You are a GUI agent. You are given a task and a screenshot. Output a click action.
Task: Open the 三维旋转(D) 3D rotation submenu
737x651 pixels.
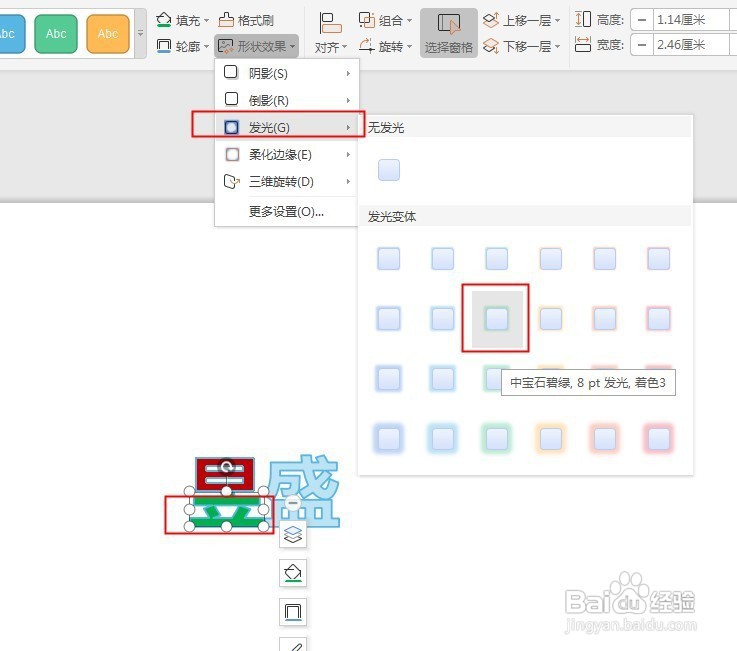tap(287, 181)
